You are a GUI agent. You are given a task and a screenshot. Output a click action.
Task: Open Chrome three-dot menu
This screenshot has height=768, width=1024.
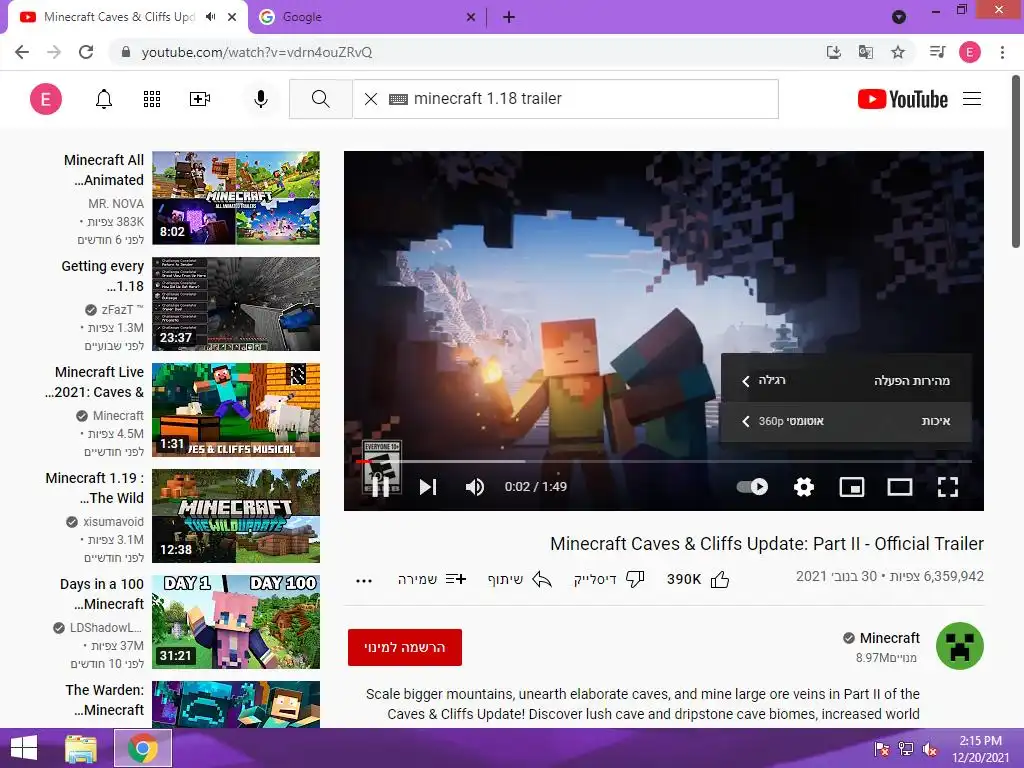point(1002,52)
